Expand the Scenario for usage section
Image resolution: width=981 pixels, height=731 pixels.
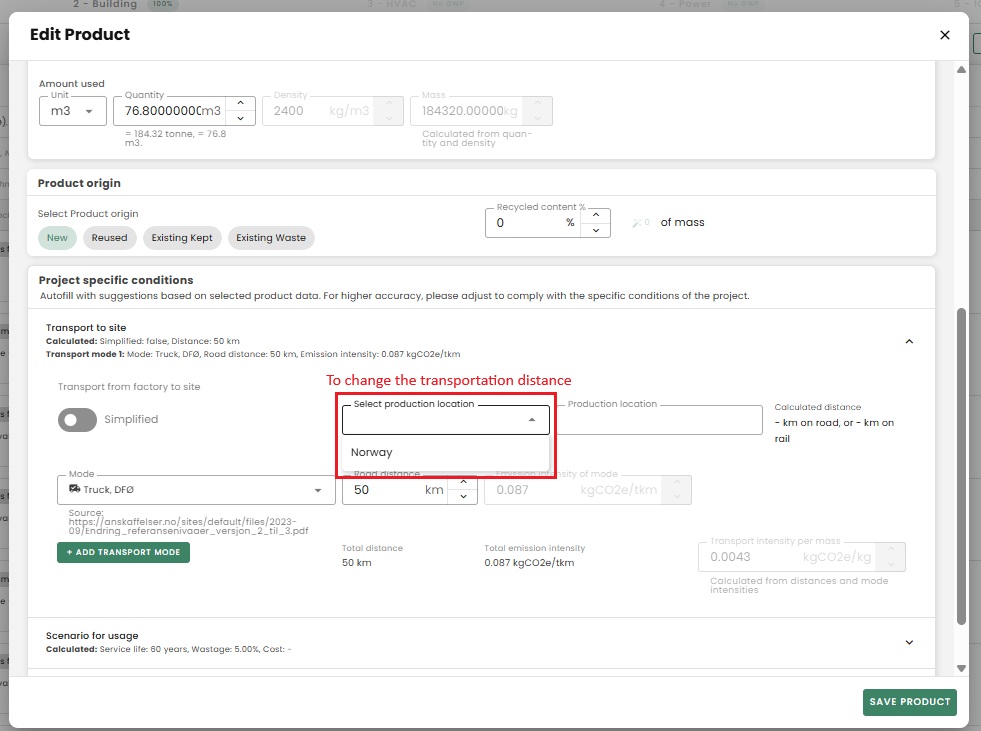[909, 642]
